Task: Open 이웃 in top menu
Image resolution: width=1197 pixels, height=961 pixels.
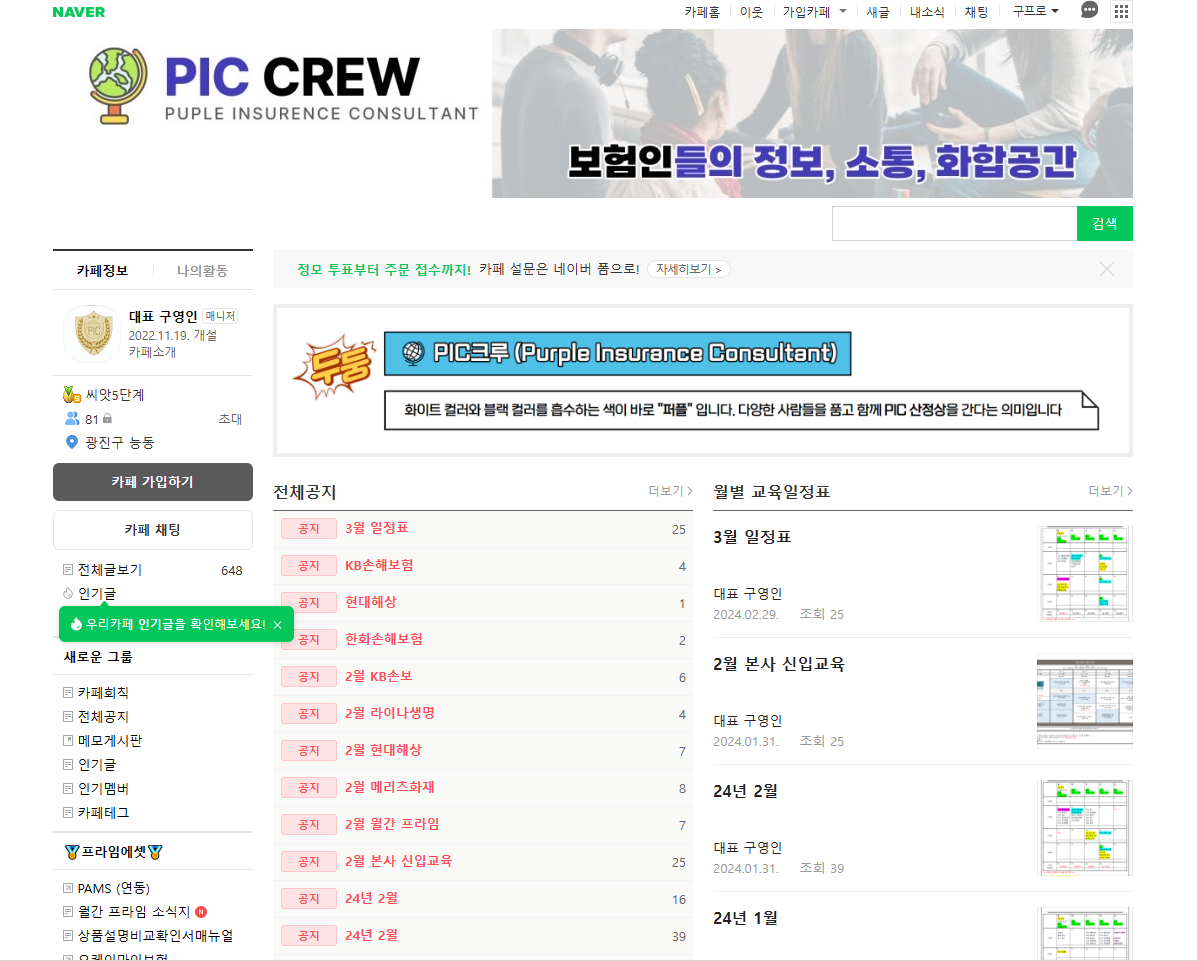Action: click(751, 11)
